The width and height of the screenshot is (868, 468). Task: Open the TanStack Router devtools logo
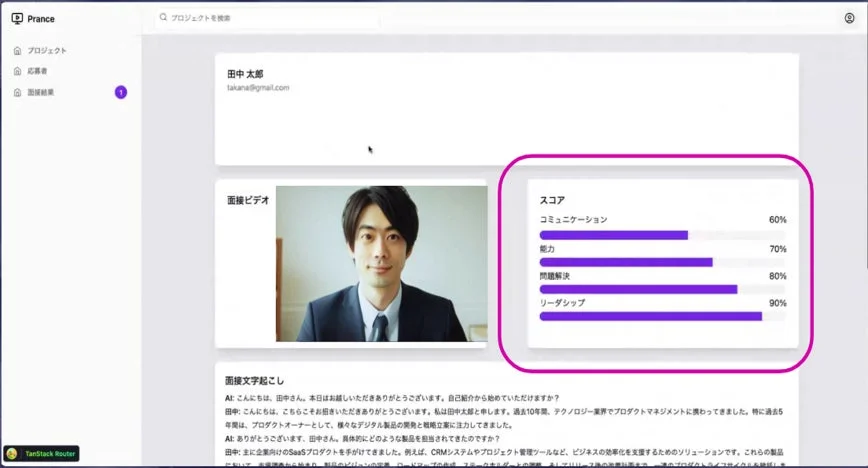(x=12, y=454)
